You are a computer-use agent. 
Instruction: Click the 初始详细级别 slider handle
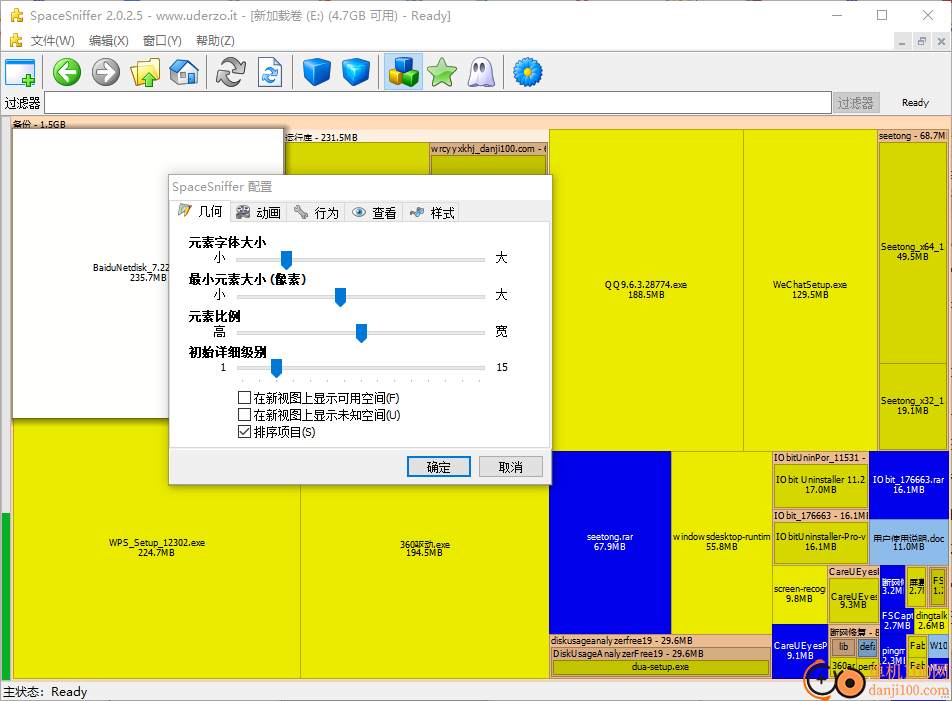276,368
